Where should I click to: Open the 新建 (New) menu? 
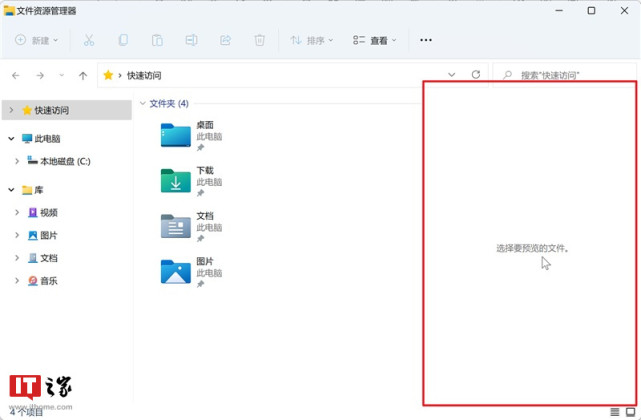pos(36,40)
